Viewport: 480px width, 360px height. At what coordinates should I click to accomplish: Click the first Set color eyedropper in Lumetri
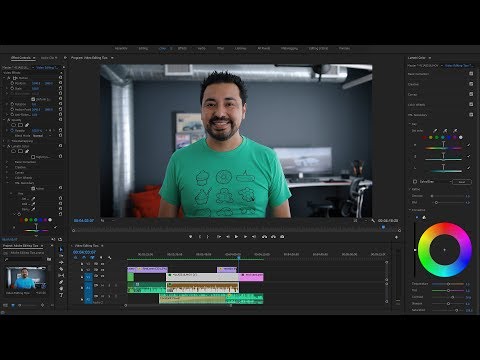[x=435, y=131]
